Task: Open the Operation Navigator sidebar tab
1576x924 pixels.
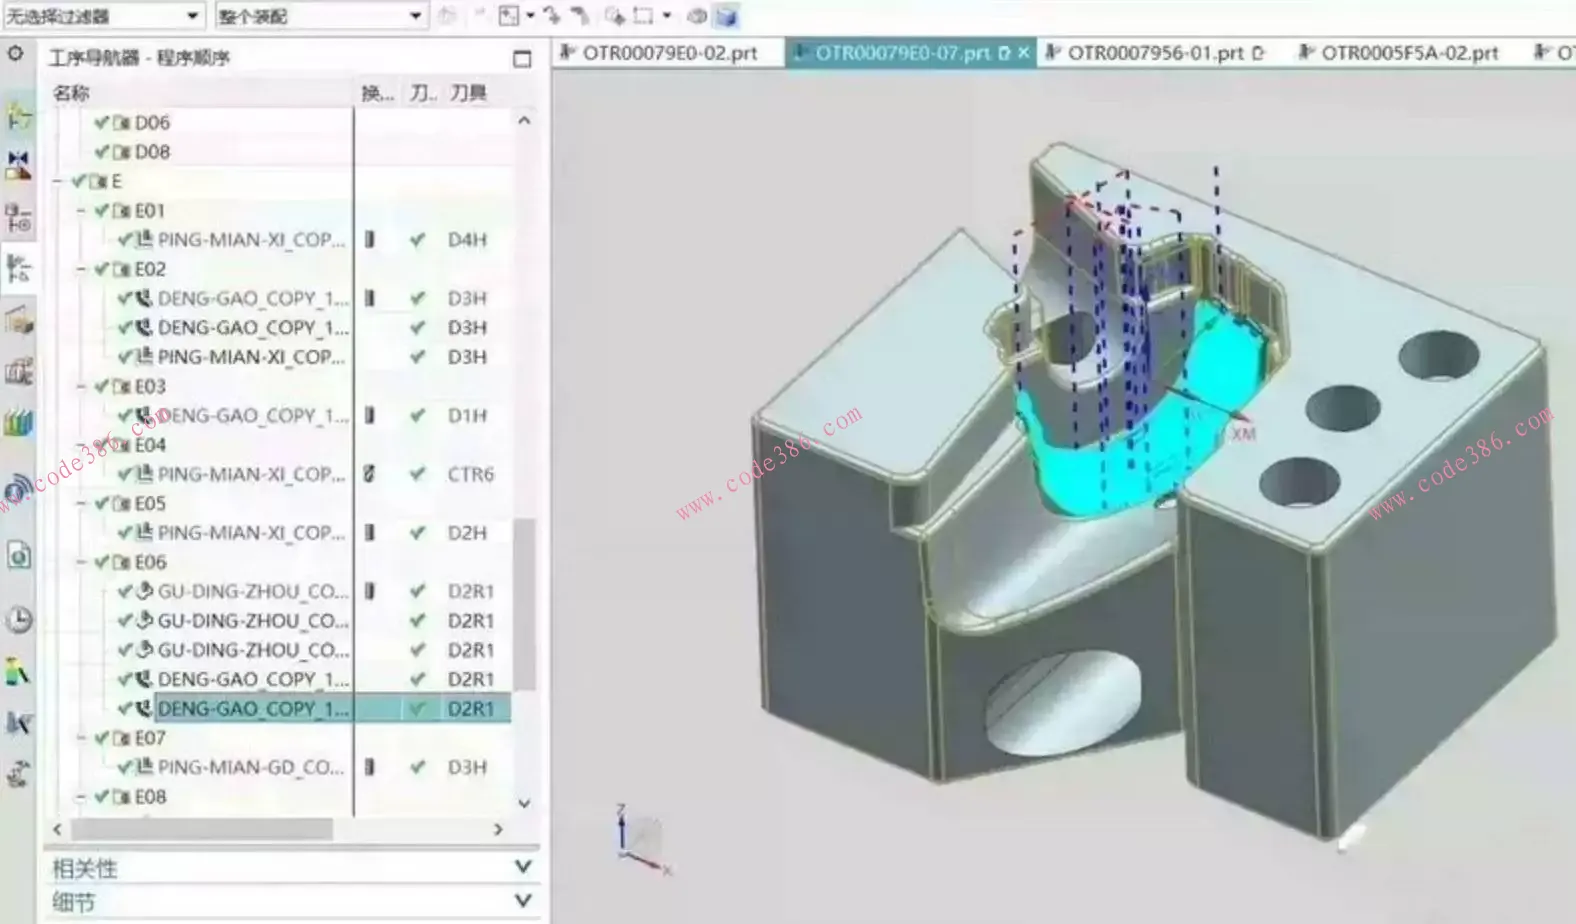Action: click(19, 268)
